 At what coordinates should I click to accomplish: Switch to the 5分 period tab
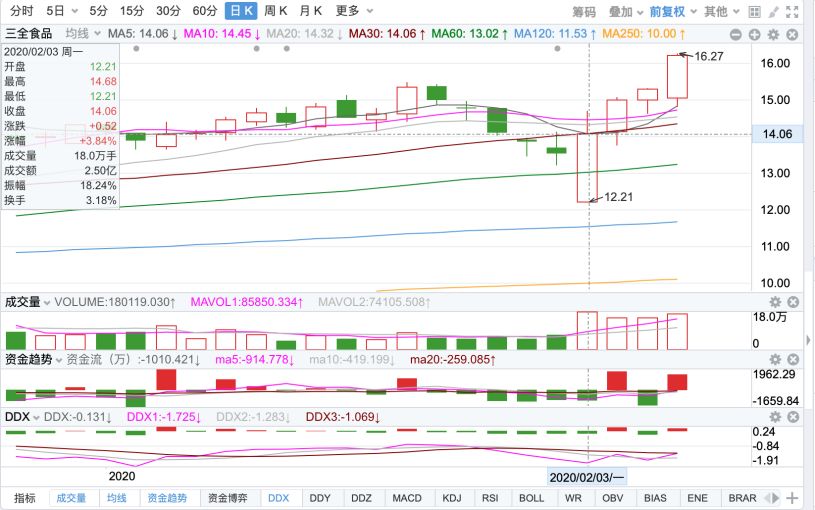pyautogui.click(x=98, y=11)
